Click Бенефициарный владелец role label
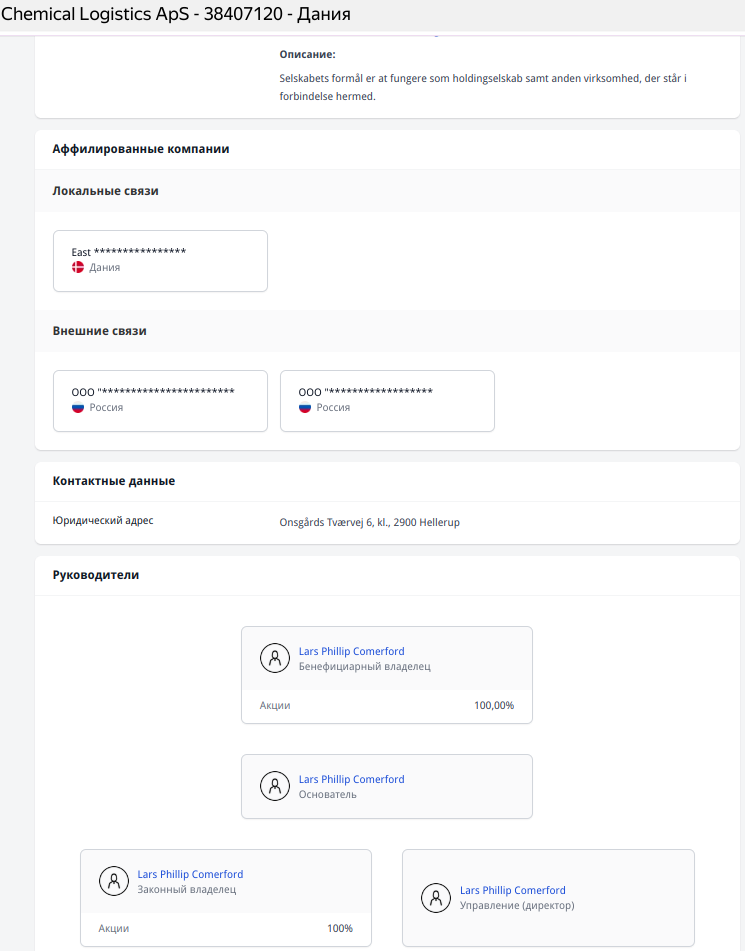This screenshot has width=745, height=951. click(x=365, y=666)
